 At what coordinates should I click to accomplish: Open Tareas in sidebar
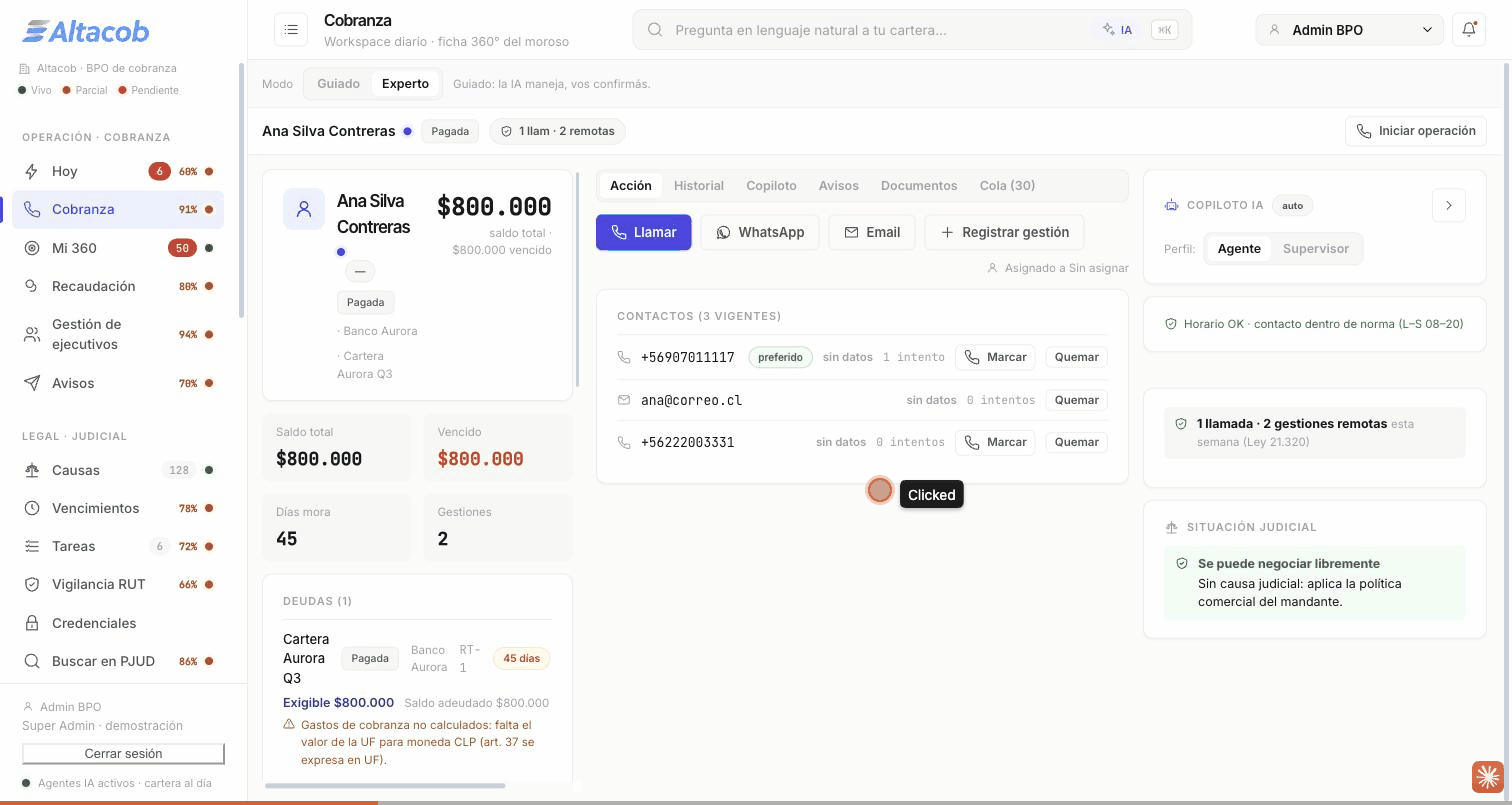pyautogui.click(x=118, y=546)
